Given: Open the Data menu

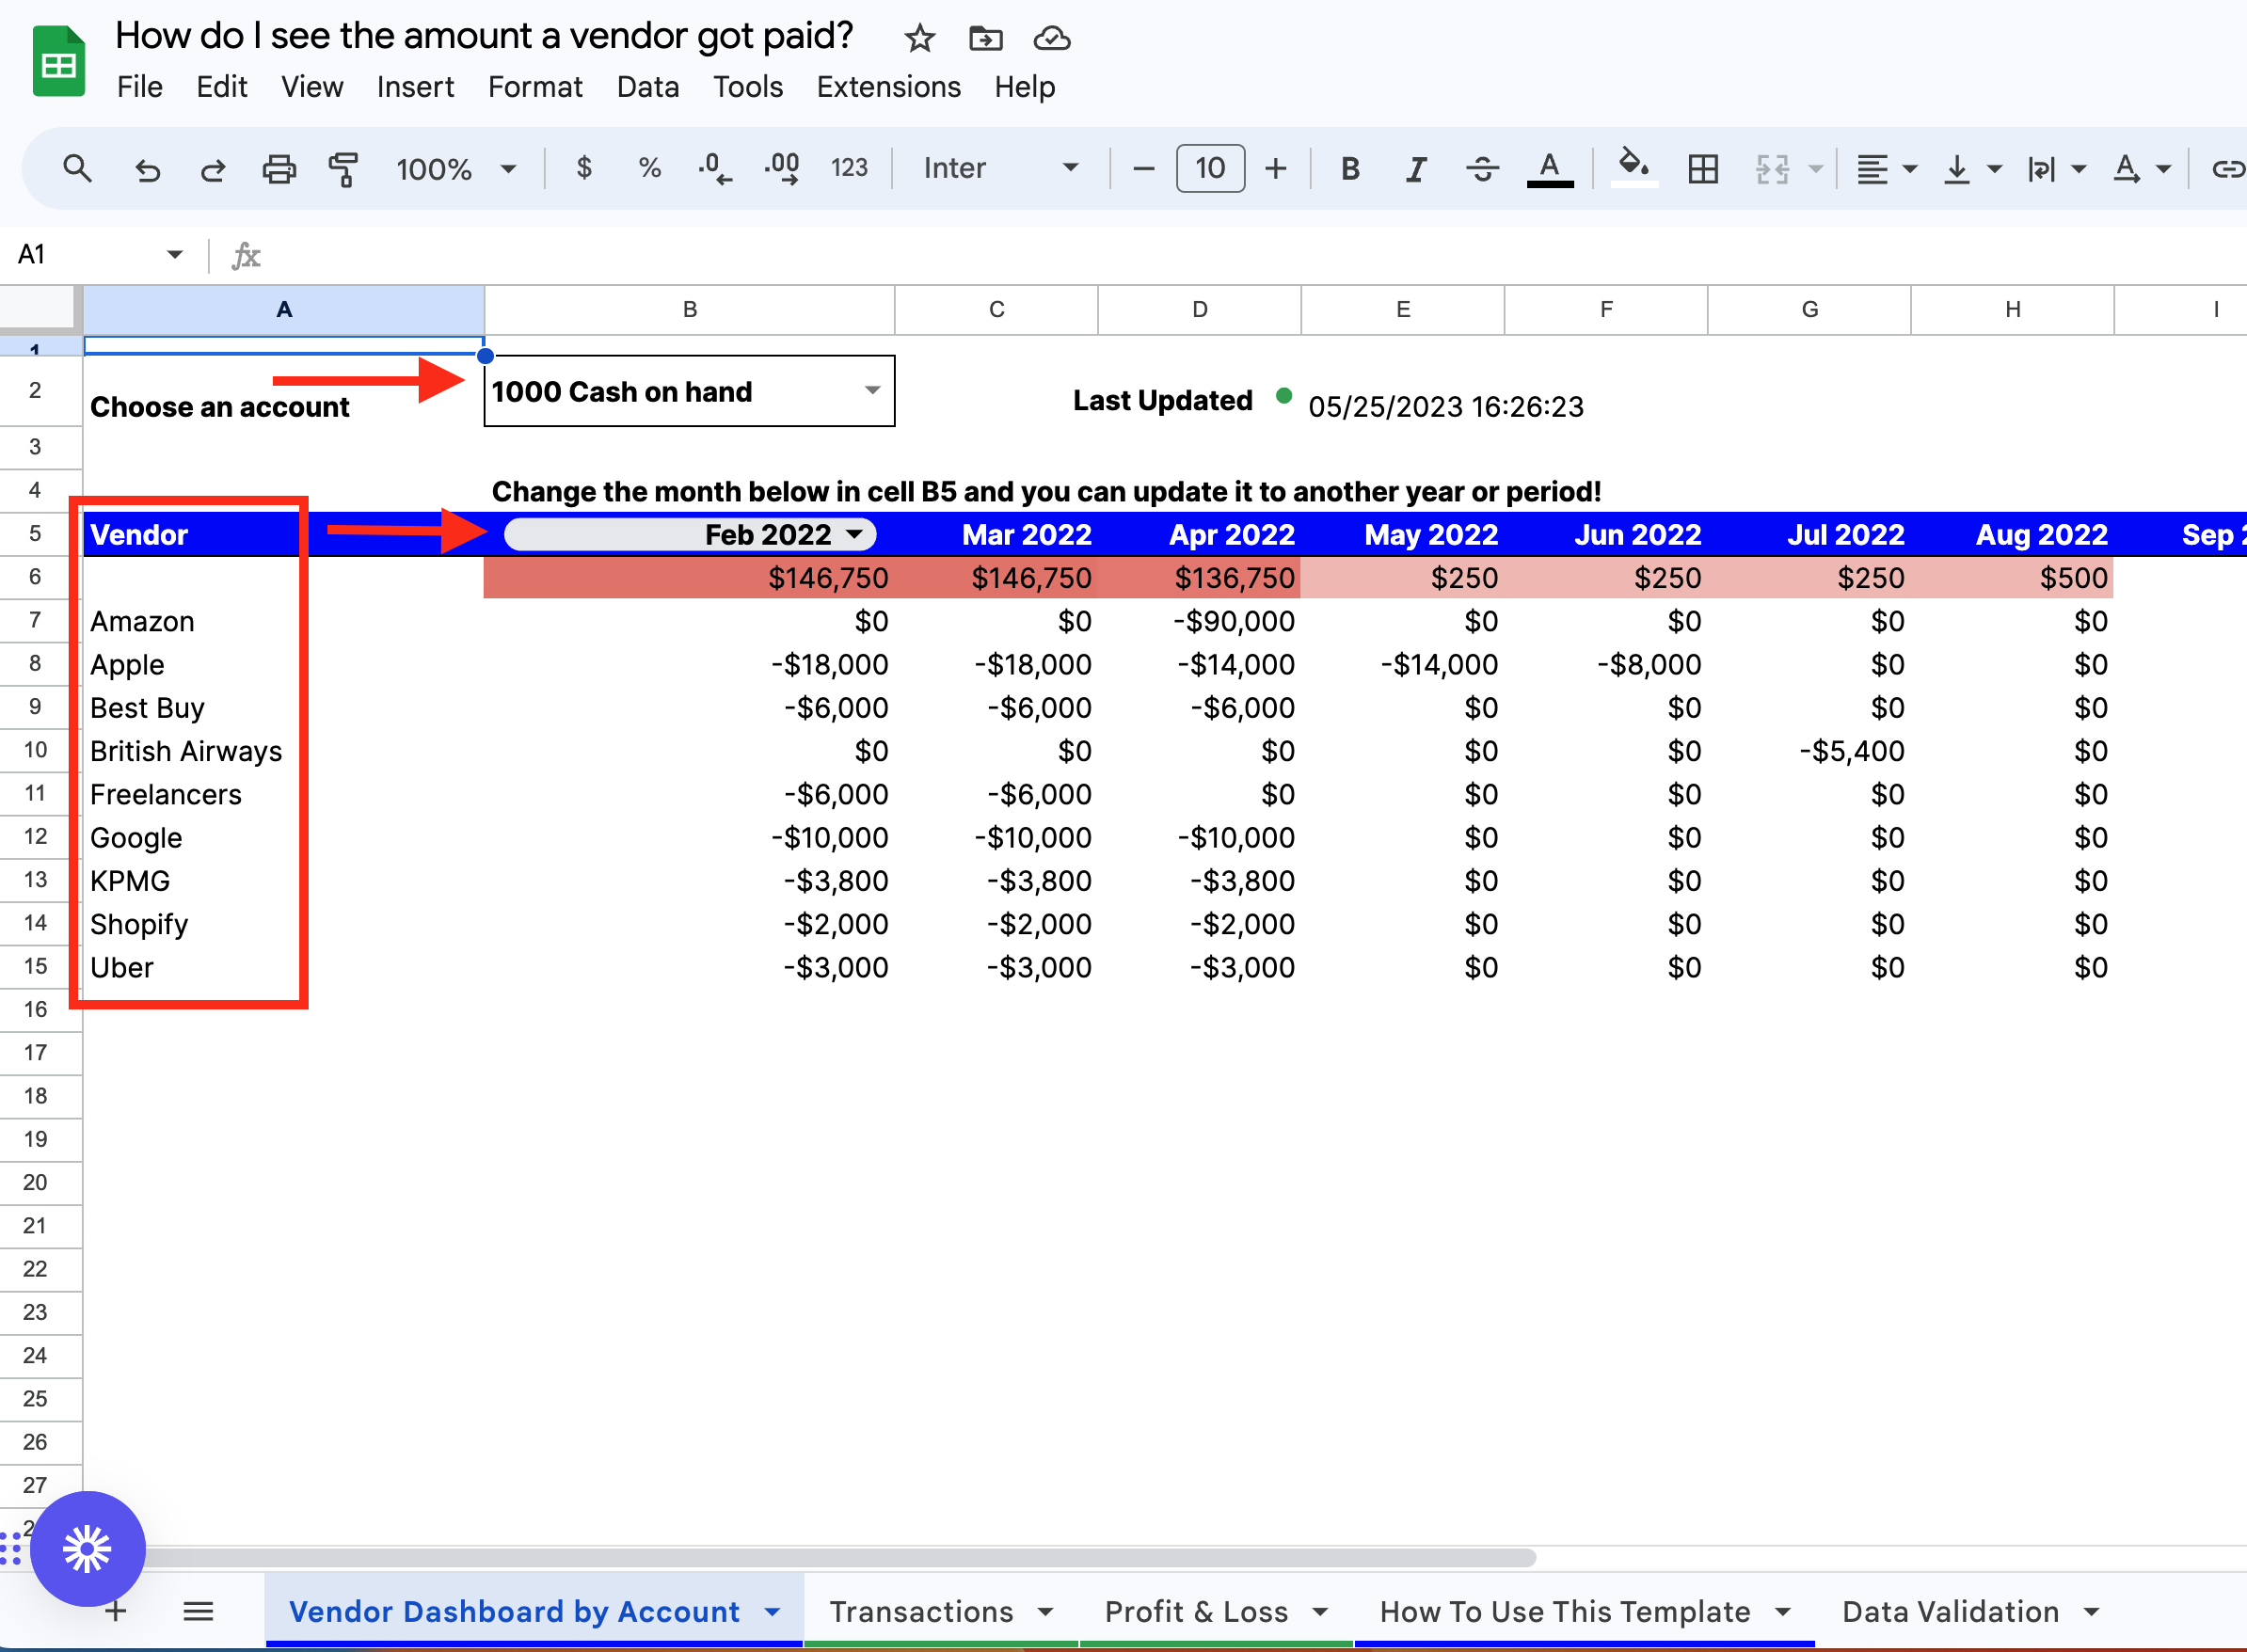Looking at the screenshot, I should pos(648,87).
